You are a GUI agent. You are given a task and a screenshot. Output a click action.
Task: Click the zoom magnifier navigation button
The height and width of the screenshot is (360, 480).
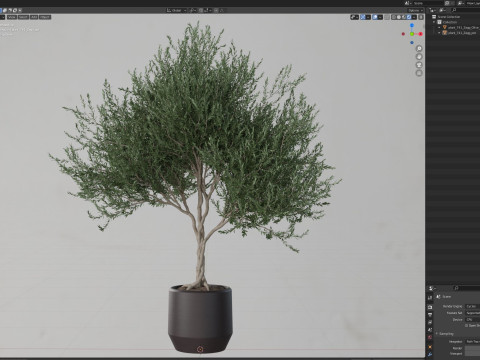click(x=419, y=48)
